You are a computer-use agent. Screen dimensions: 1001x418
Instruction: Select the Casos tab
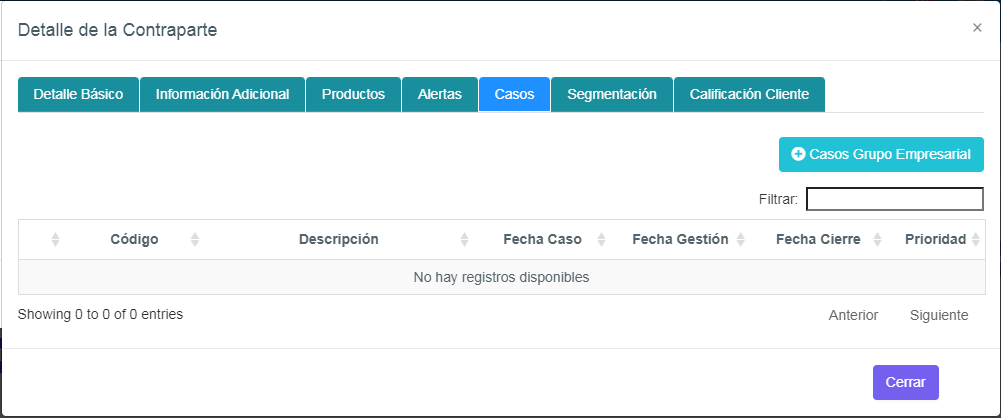click(x=514, y=95)
